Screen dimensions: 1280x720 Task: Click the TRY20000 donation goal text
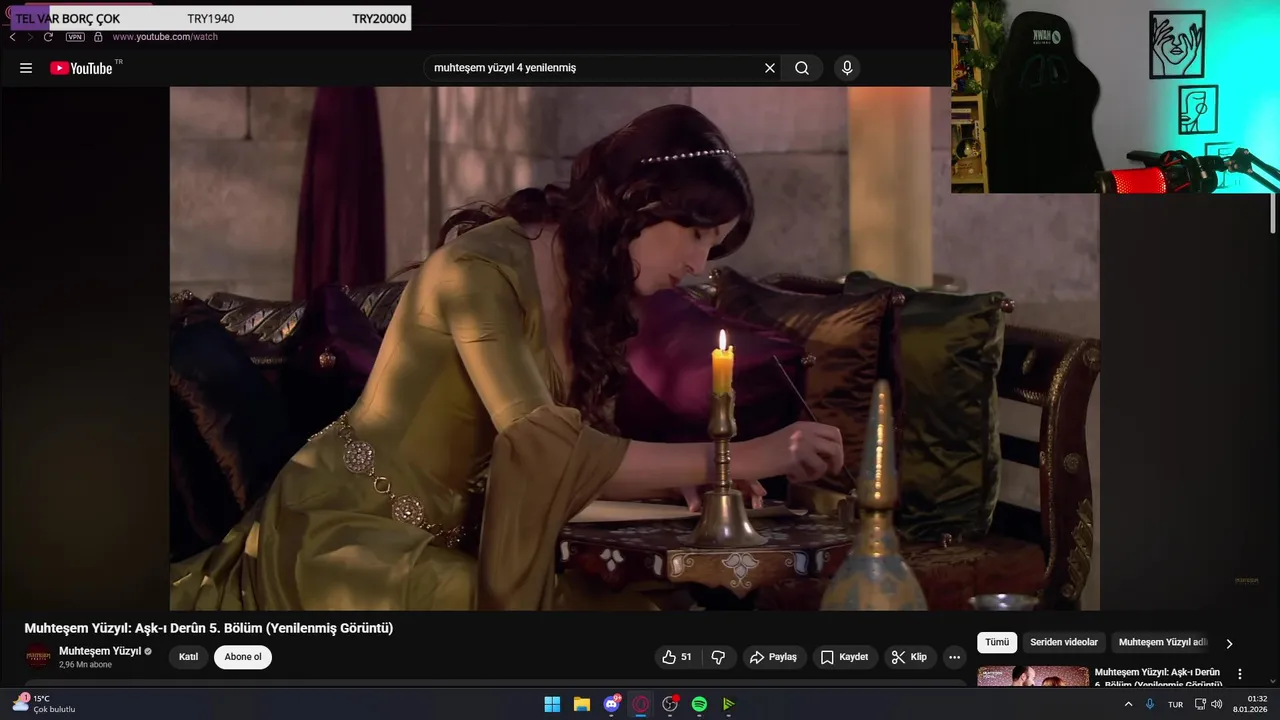(379, 19)
